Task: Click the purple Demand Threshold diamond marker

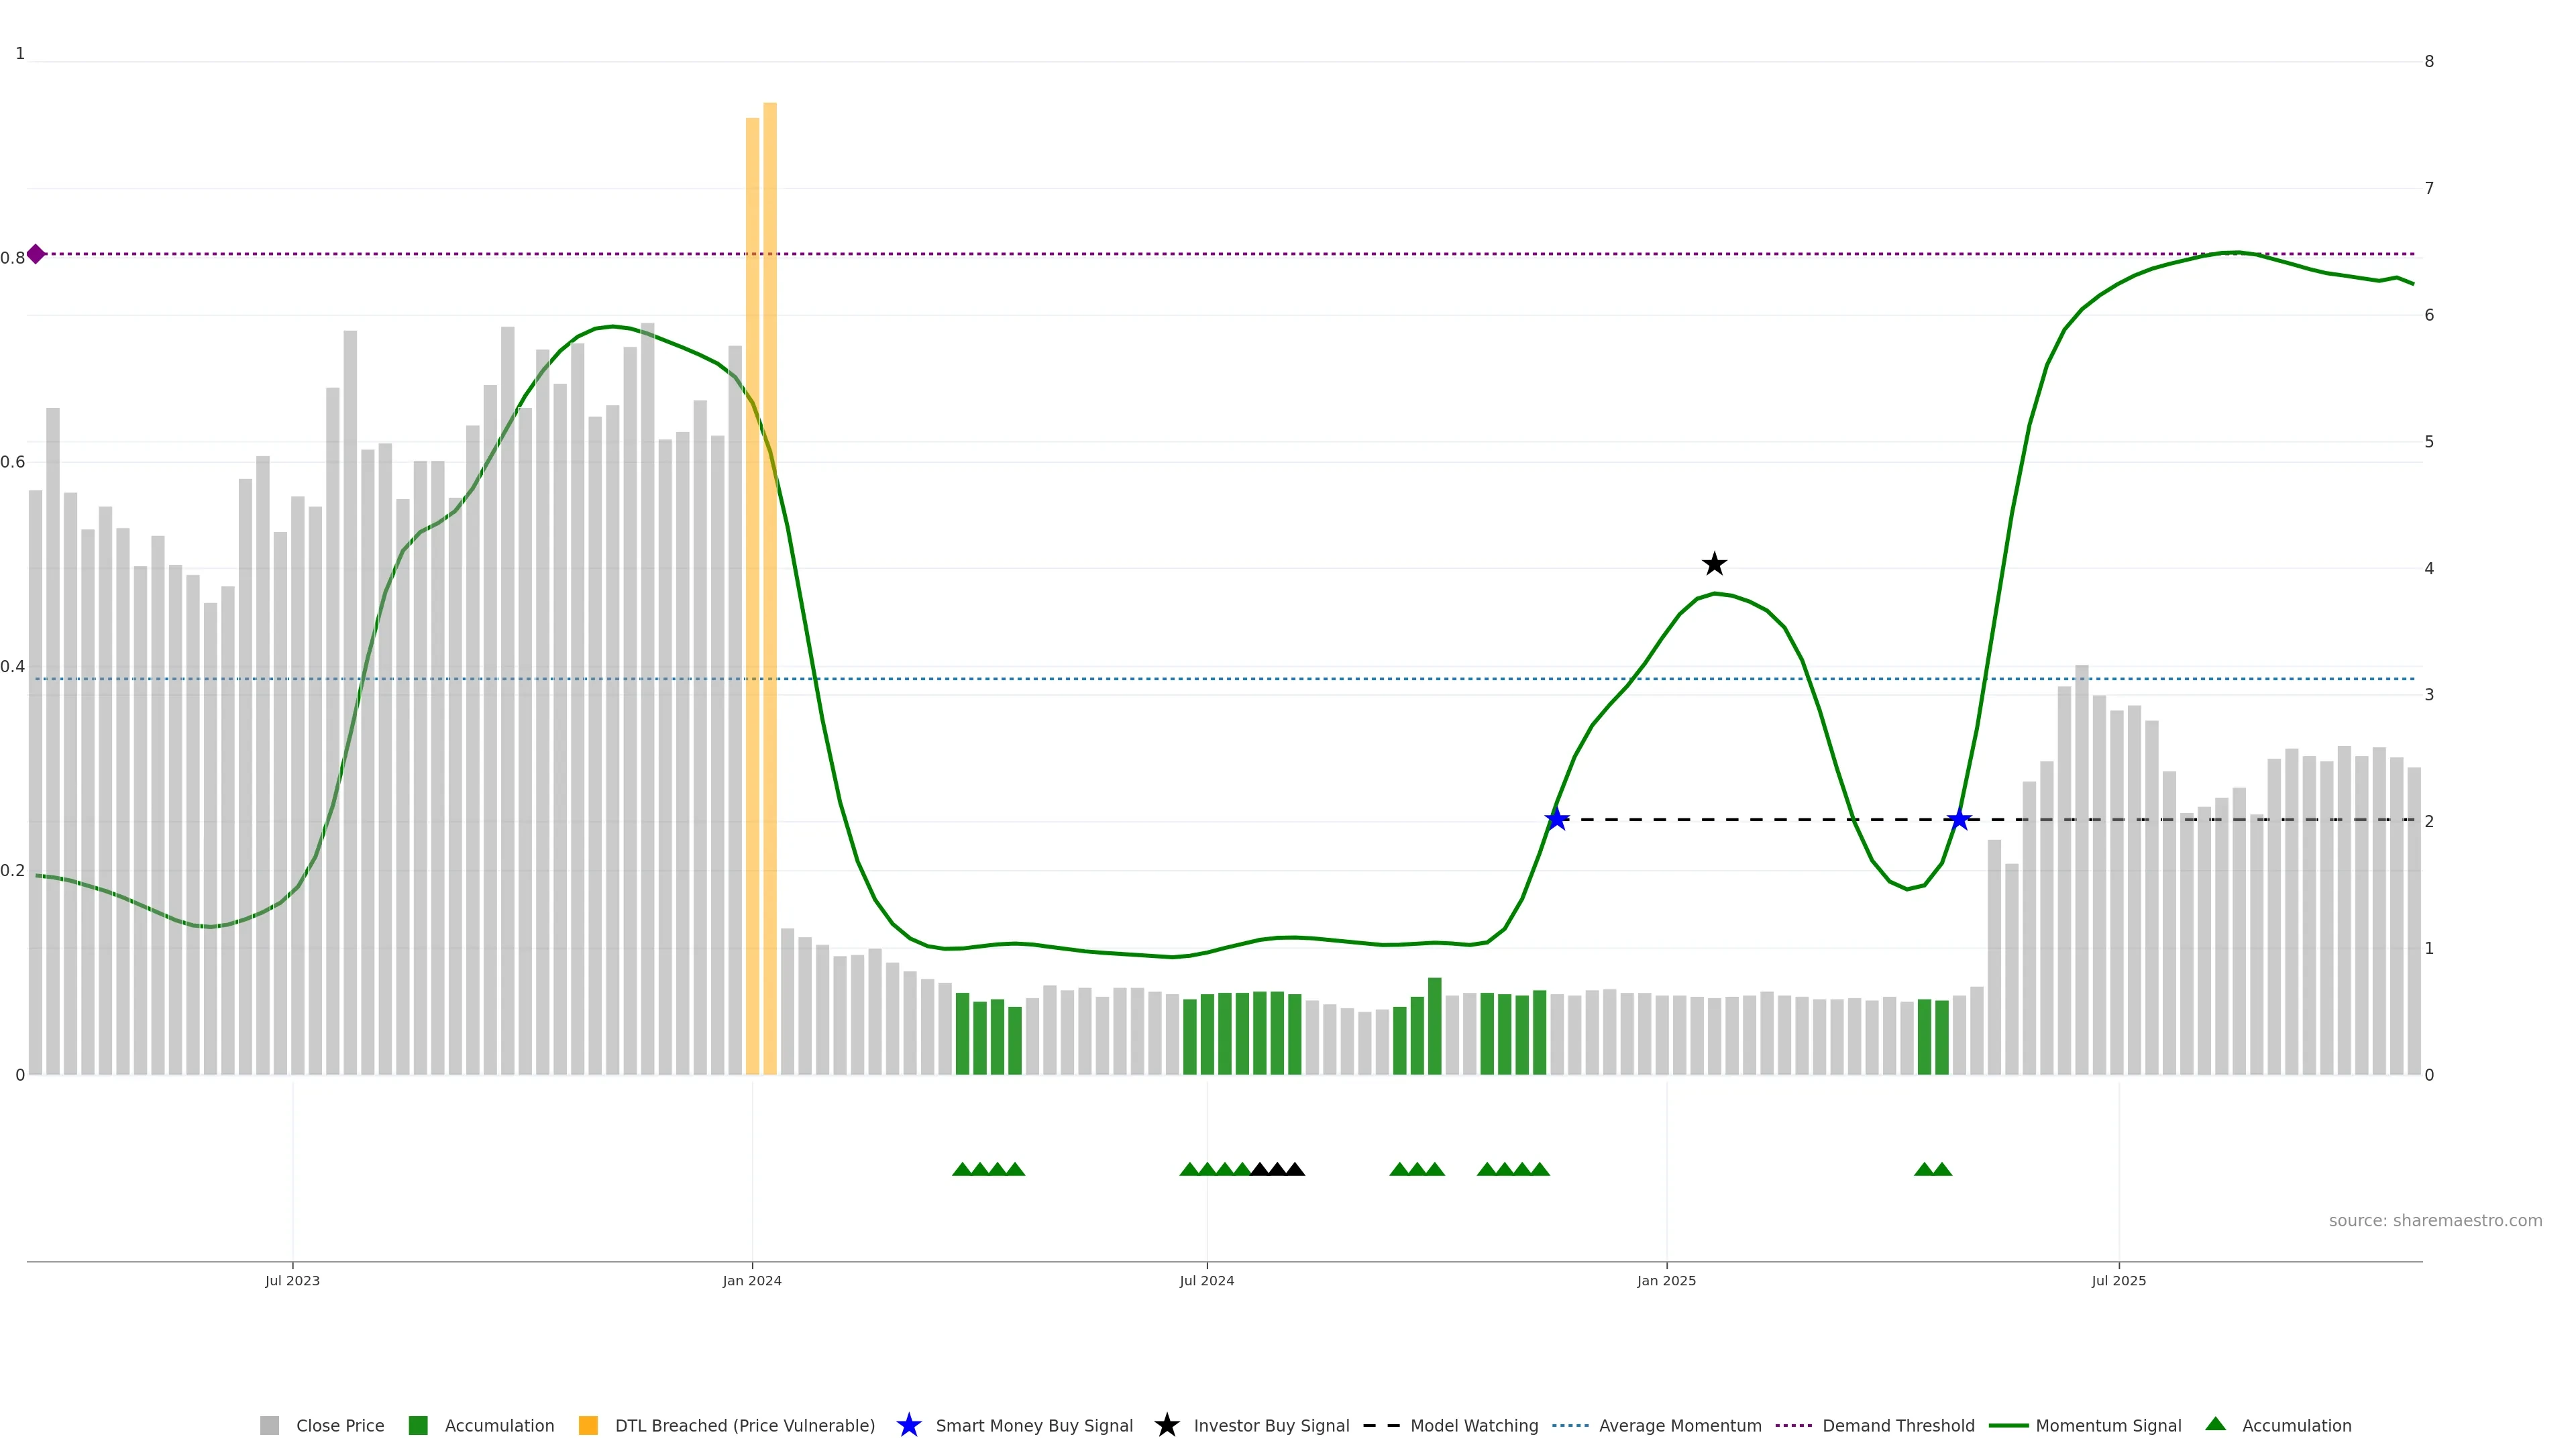Action: [x=36, y=254]
